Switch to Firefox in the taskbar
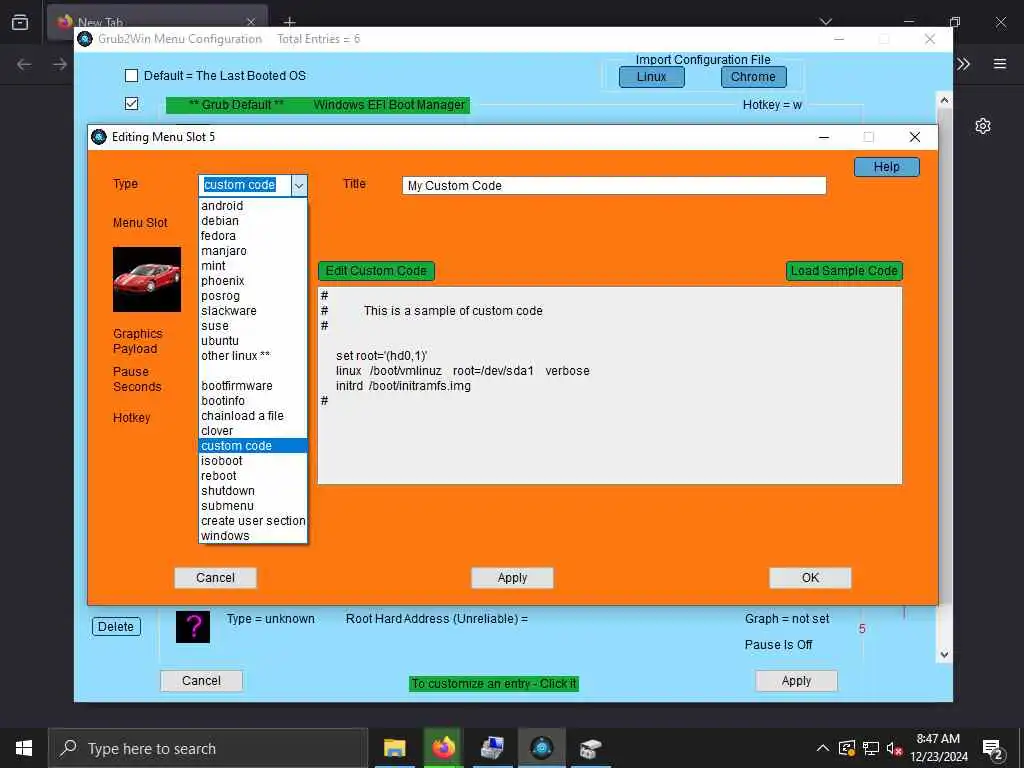 coord(443,748)
